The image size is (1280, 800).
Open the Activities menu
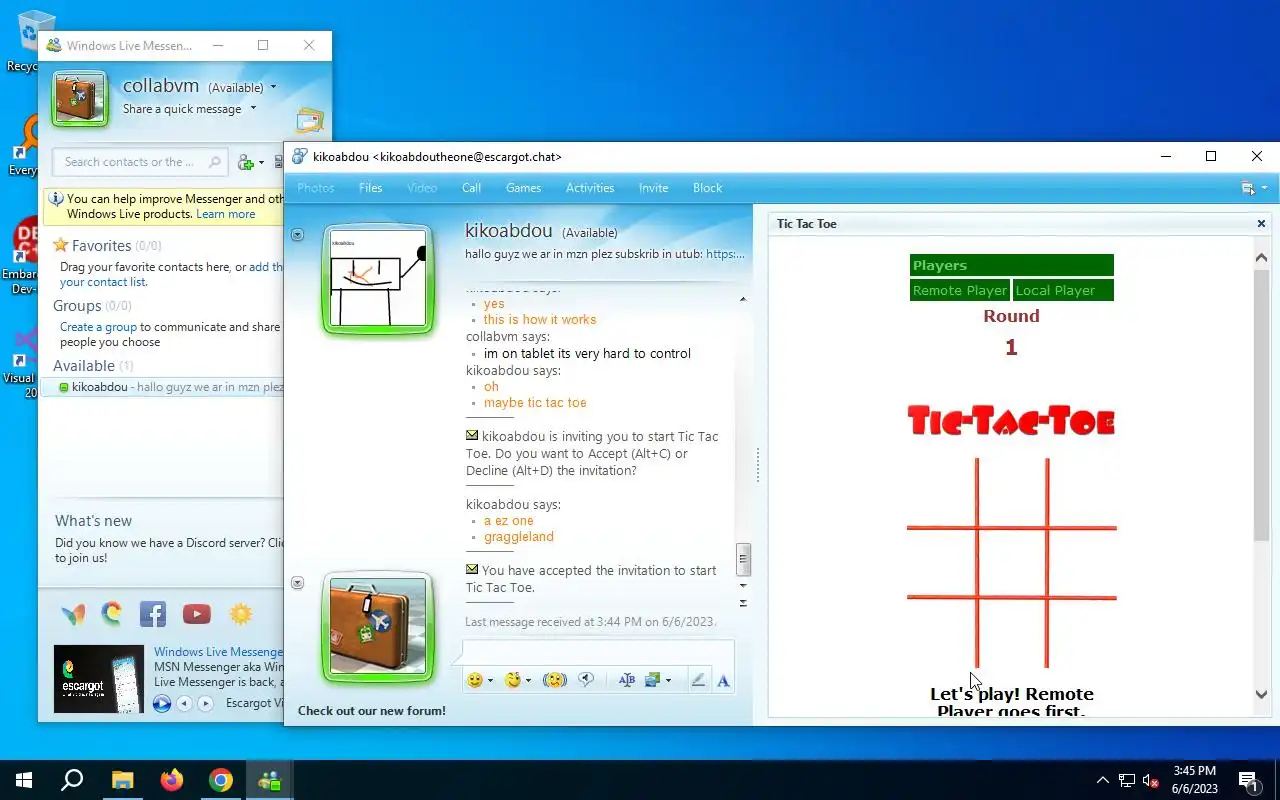[x=590, y=188]
